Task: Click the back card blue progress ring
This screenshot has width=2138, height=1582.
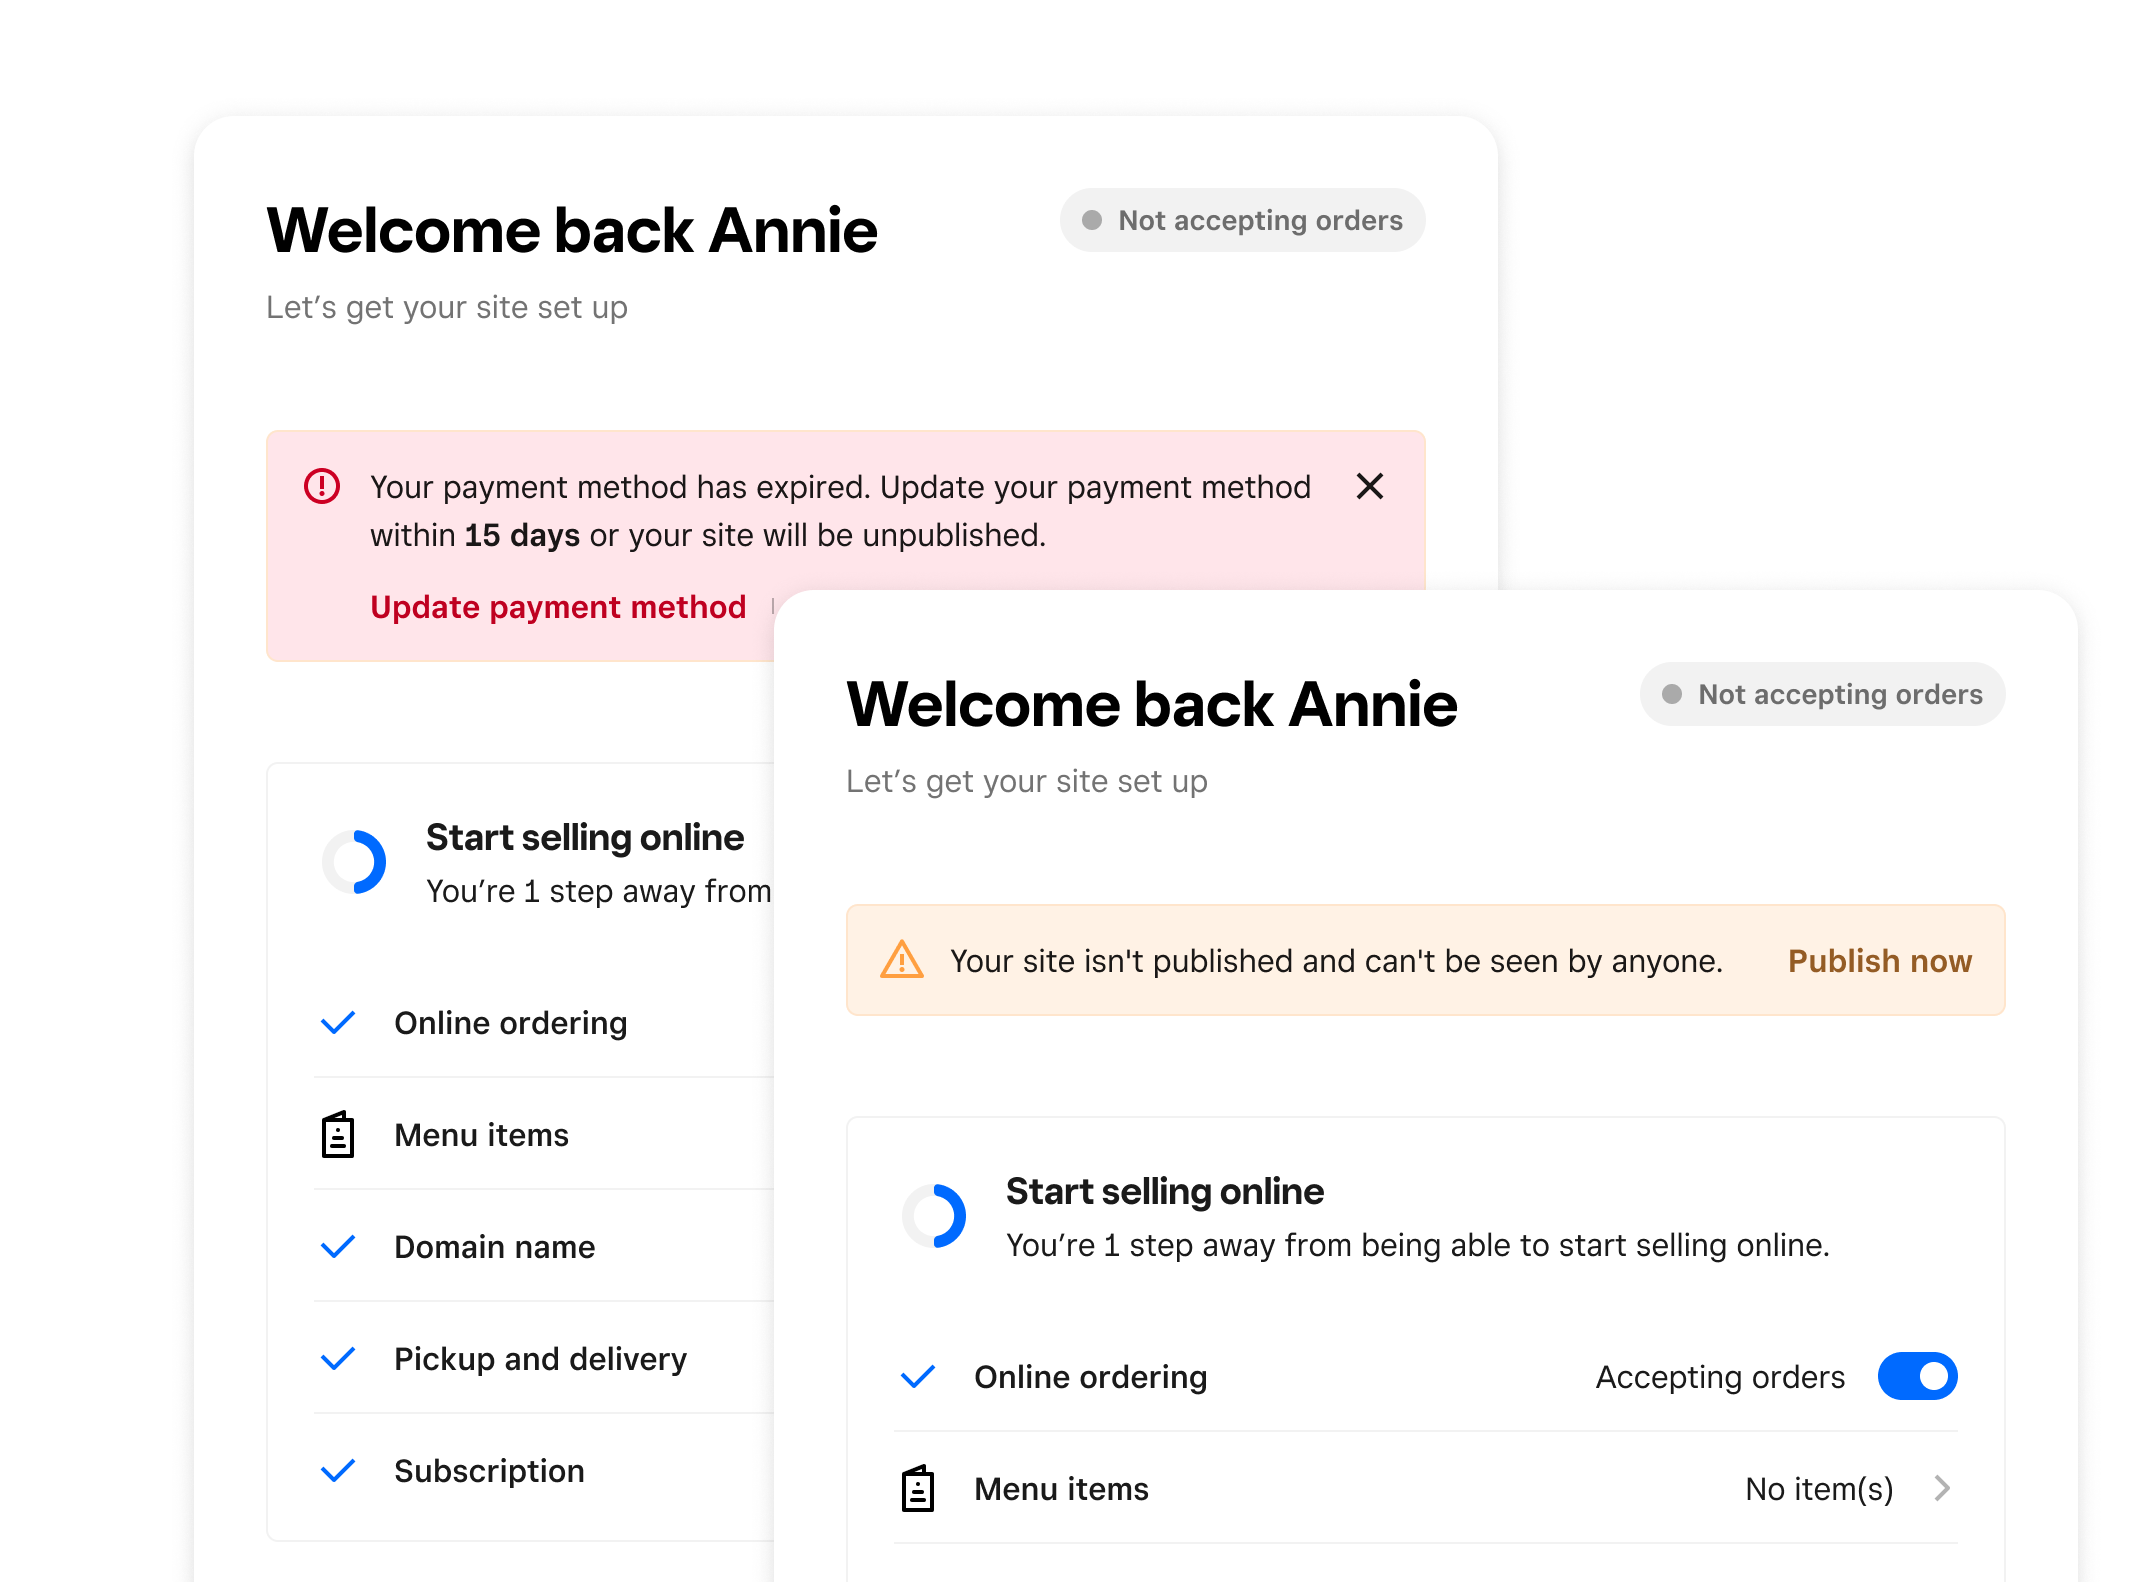Action: pyautogui.click(x=355, y=862)
